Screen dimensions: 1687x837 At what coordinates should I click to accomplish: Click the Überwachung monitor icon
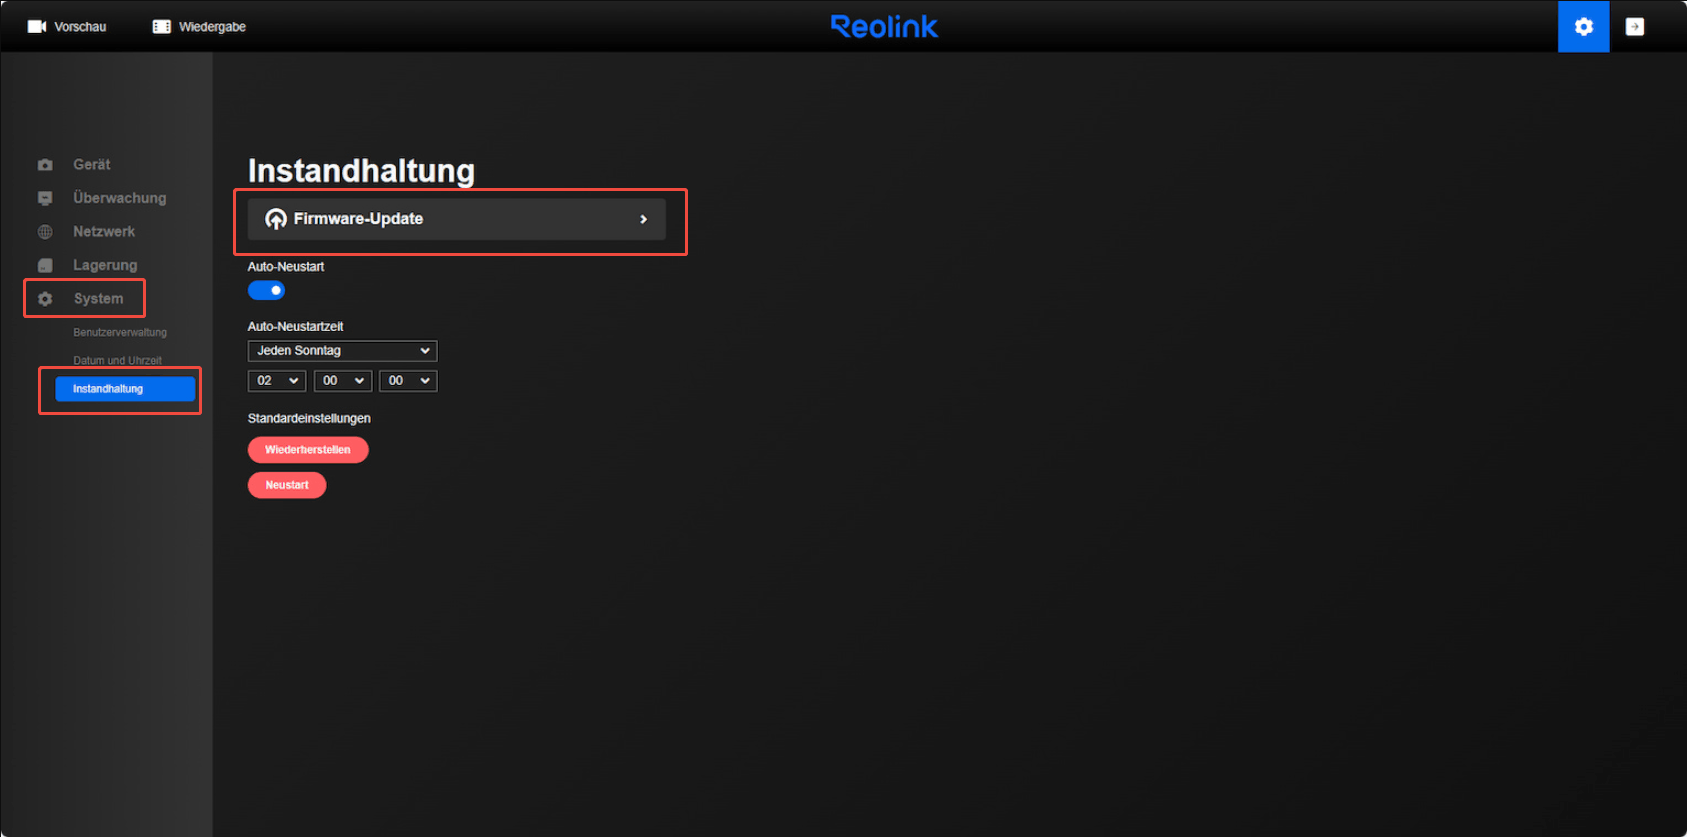coord(45,198)
